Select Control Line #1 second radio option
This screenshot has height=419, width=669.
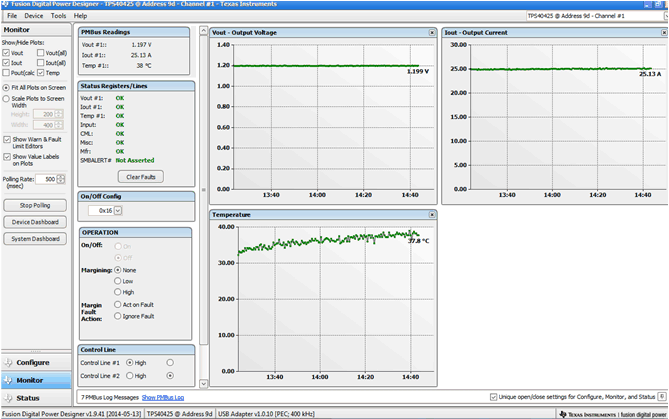click(170, 363)
